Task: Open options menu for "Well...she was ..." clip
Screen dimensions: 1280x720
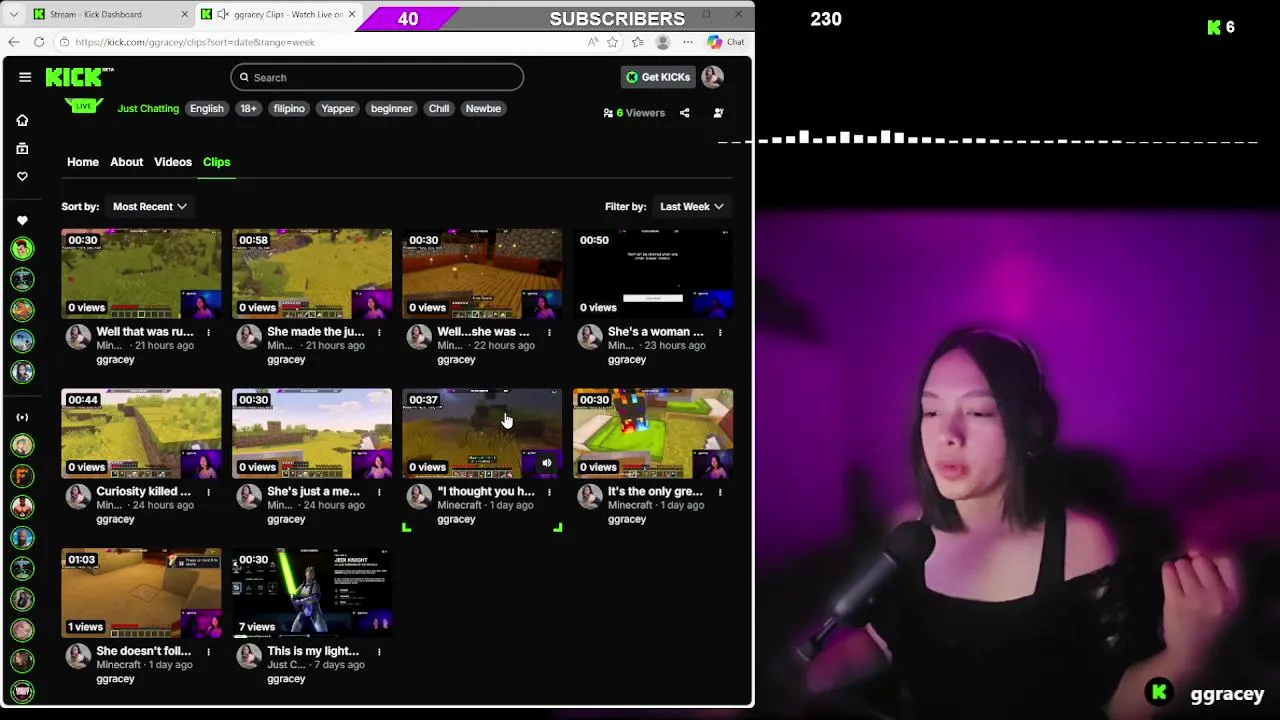Action: tap(549, 332)
